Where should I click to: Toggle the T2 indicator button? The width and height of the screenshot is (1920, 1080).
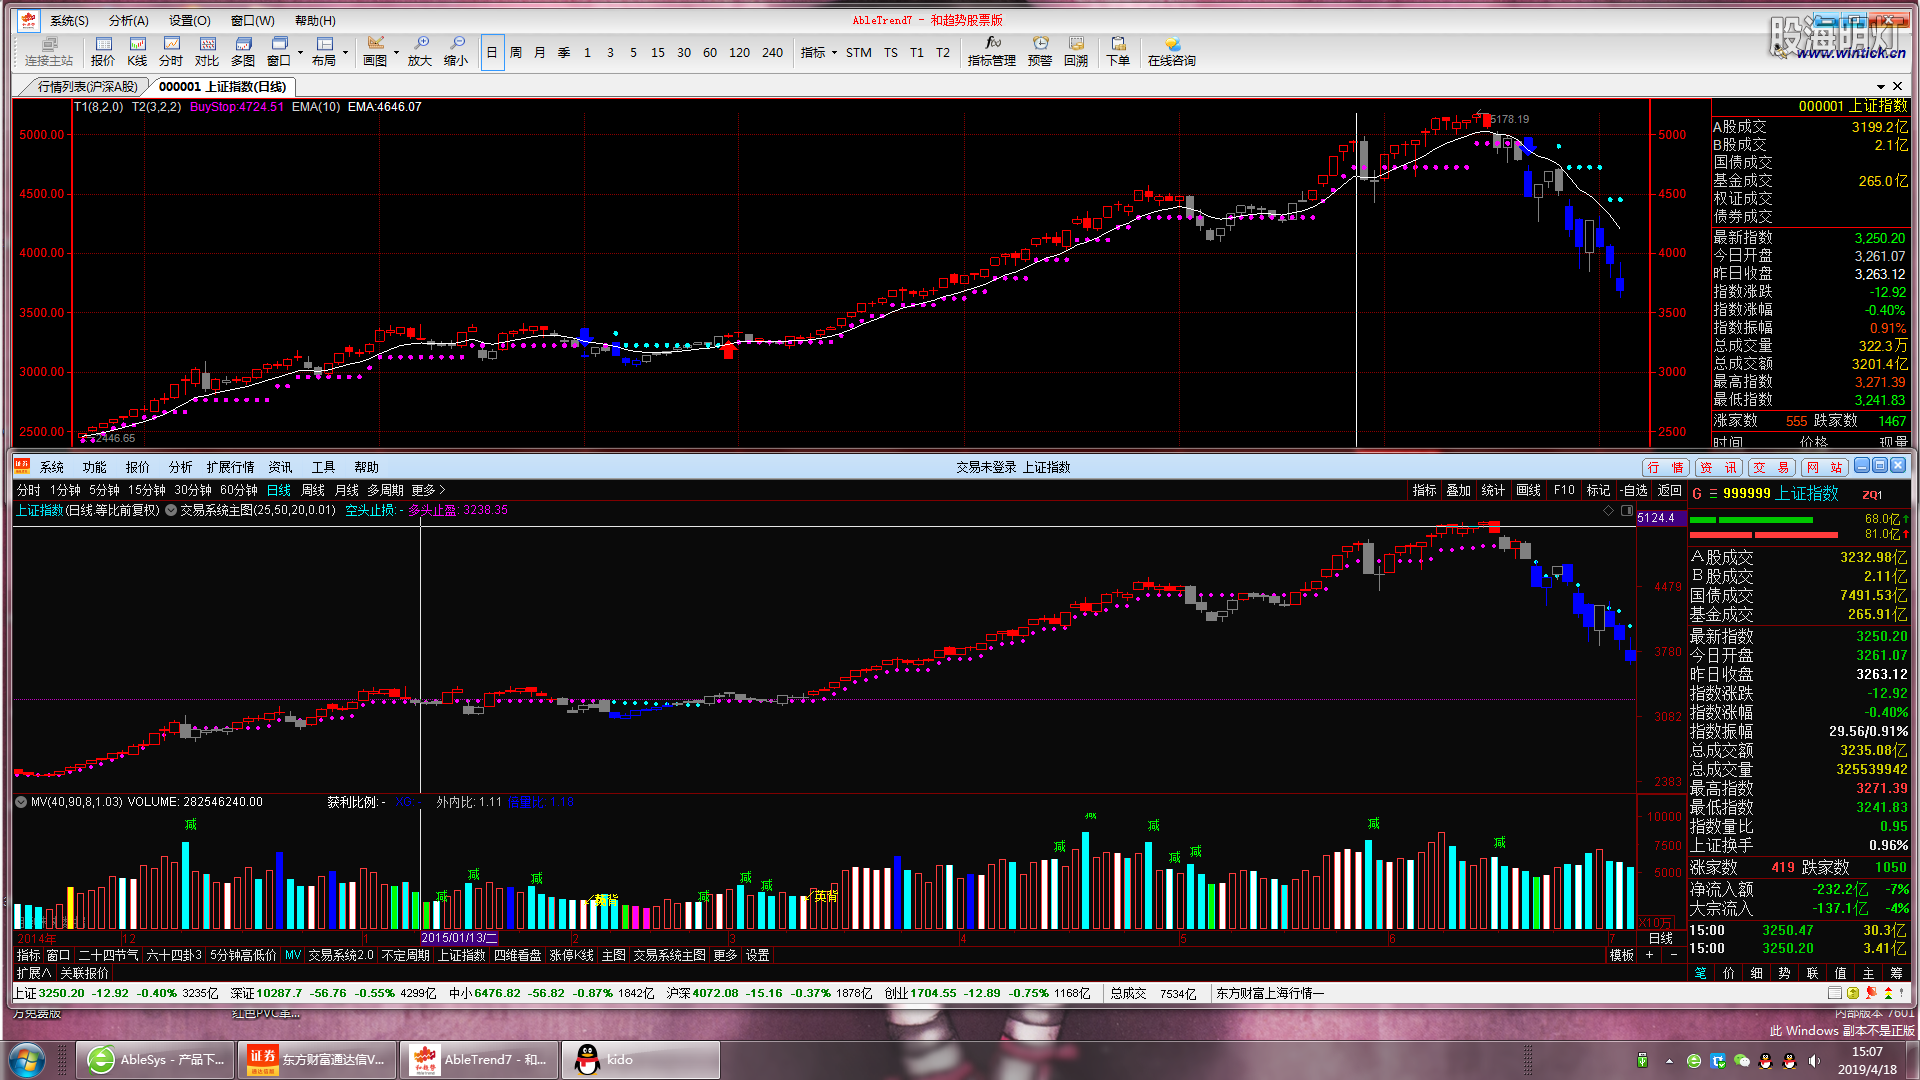(x=943, y=52)
